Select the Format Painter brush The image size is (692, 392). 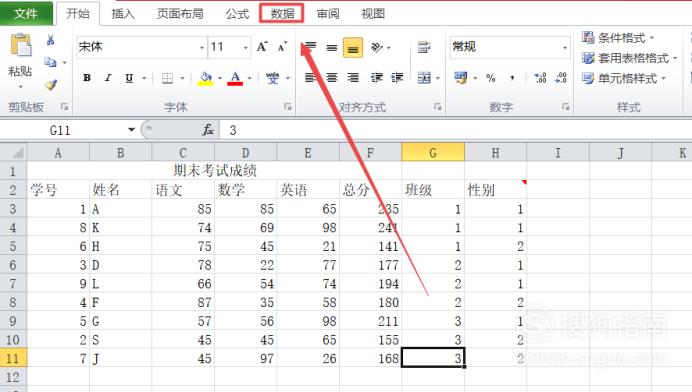(51, 84)
